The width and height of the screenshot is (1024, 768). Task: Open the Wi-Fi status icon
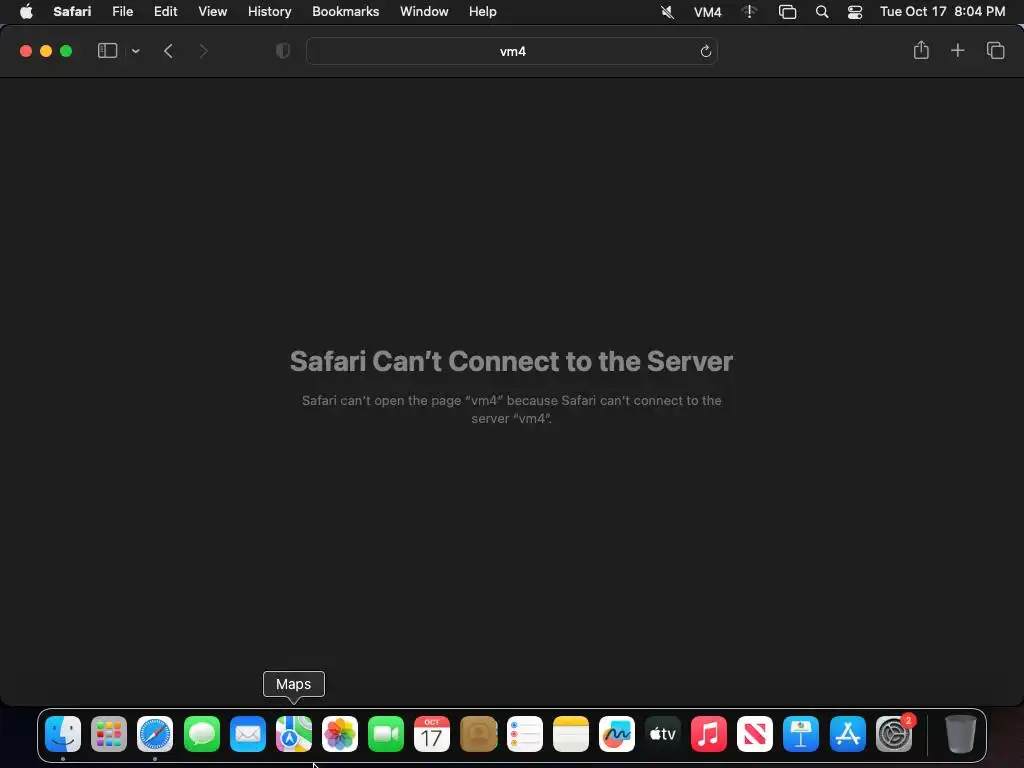point(749,12)
